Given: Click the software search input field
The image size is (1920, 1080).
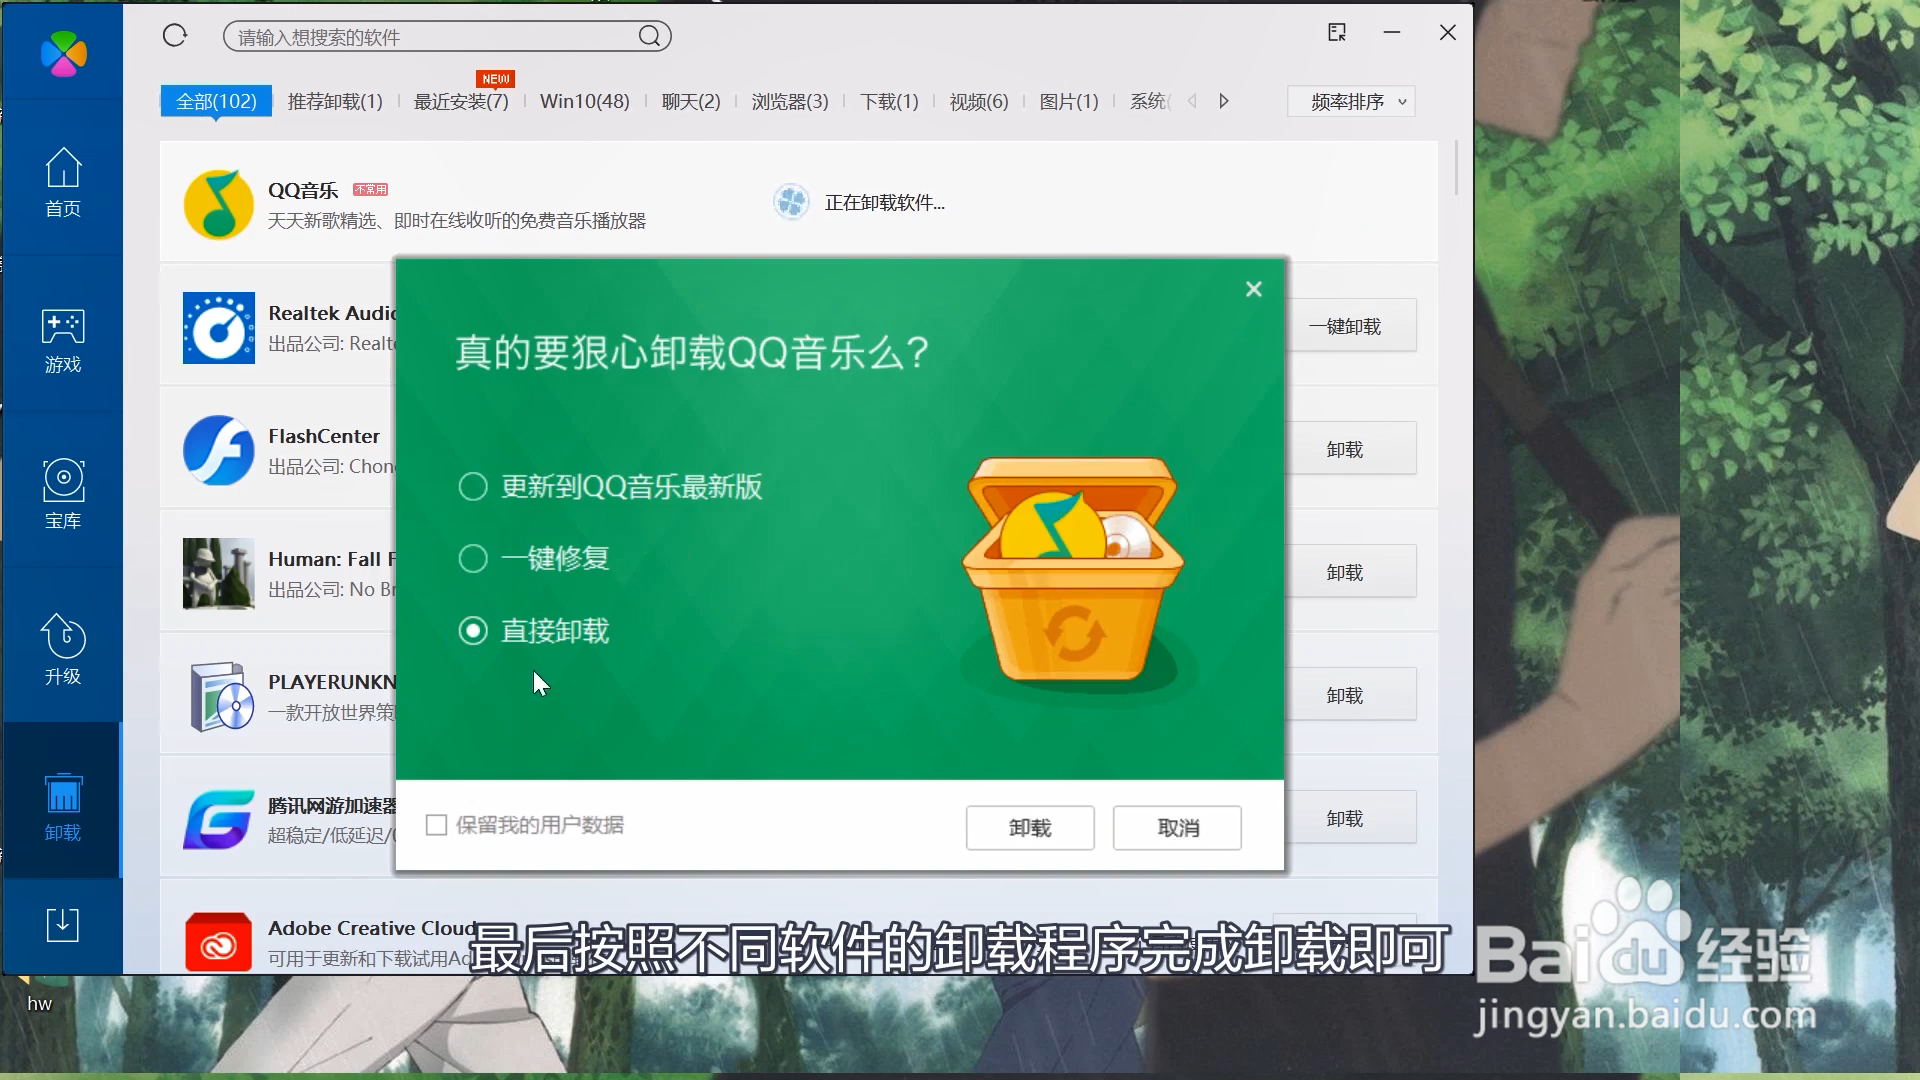Looking at the screenshot, I should click(430, 37).
